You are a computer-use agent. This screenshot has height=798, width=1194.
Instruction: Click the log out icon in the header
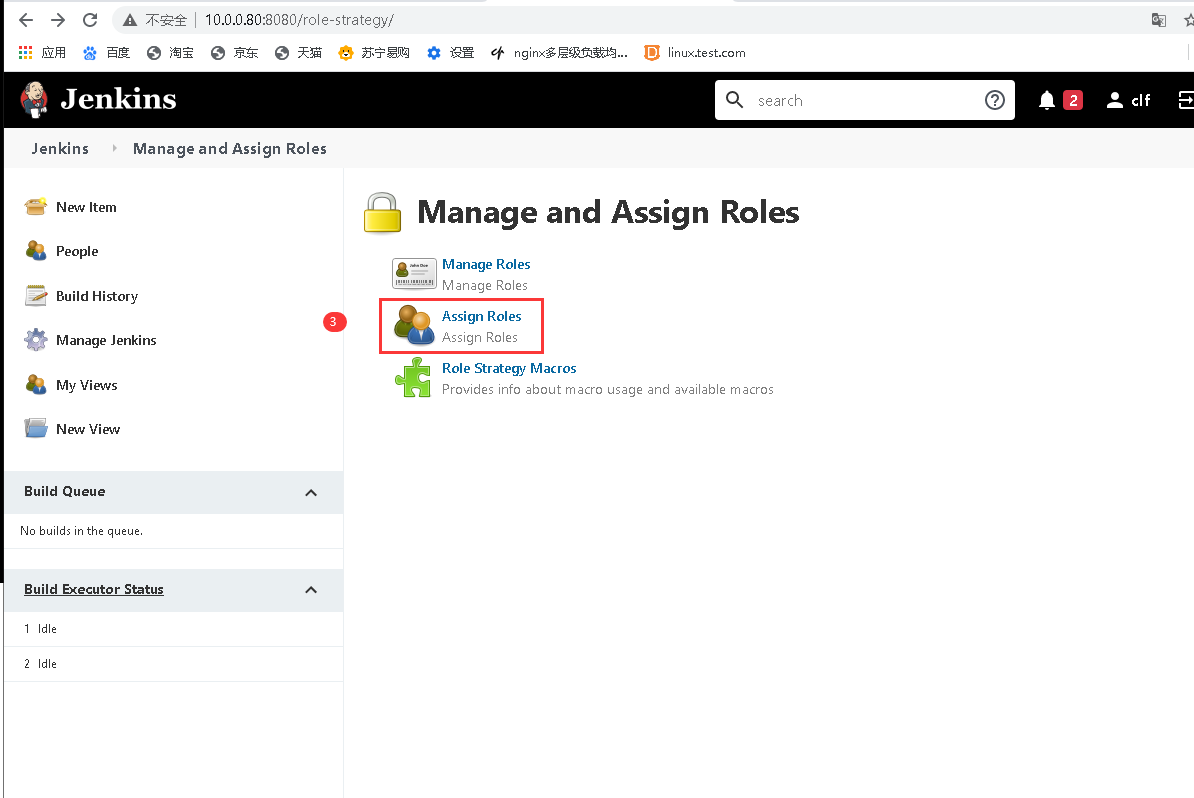pyautogui.click(x=1186, y=101)
